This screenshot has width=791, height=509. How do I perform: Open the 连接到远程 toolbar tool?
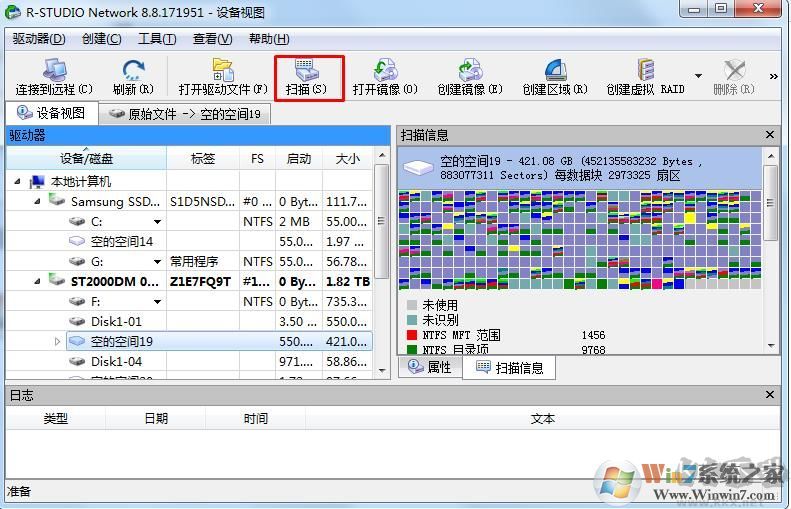point(54,77)
